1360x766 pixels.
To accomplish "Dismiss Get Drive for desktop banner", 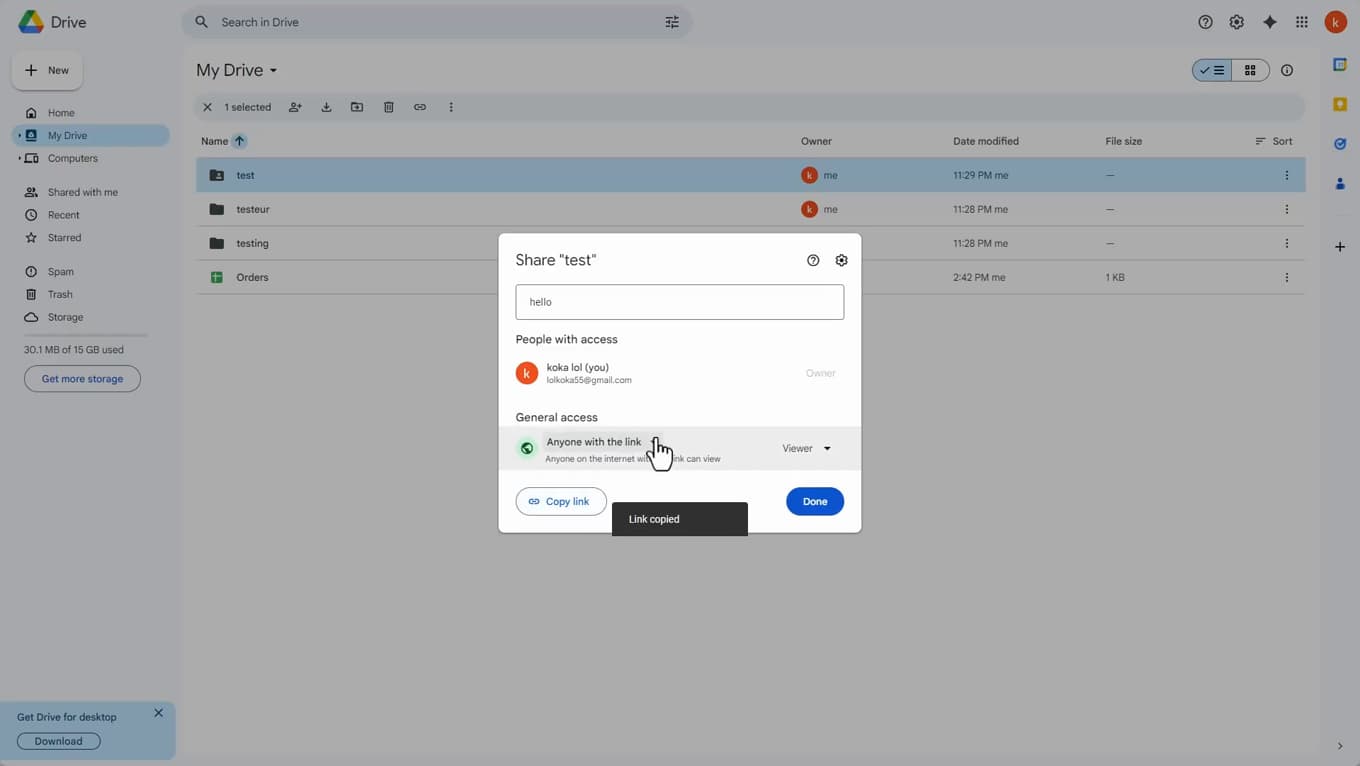I will click(x=158, y=713).
